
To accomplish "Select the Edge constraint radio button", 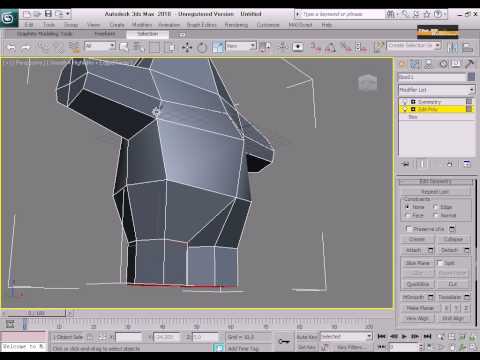I will point(436,207).
